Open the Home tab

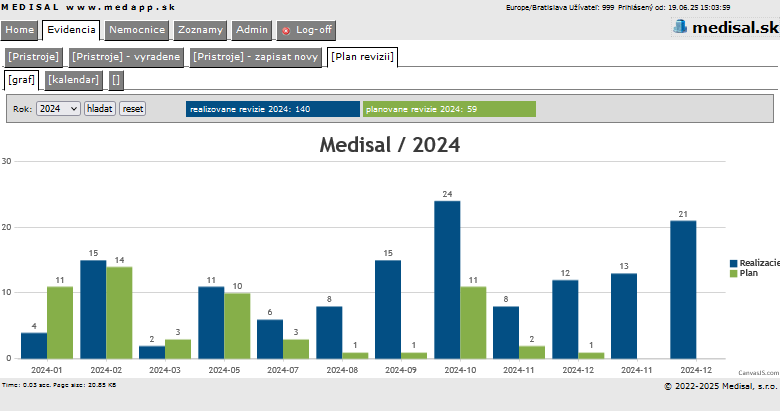pyautogui.click(x=19, y=30)
